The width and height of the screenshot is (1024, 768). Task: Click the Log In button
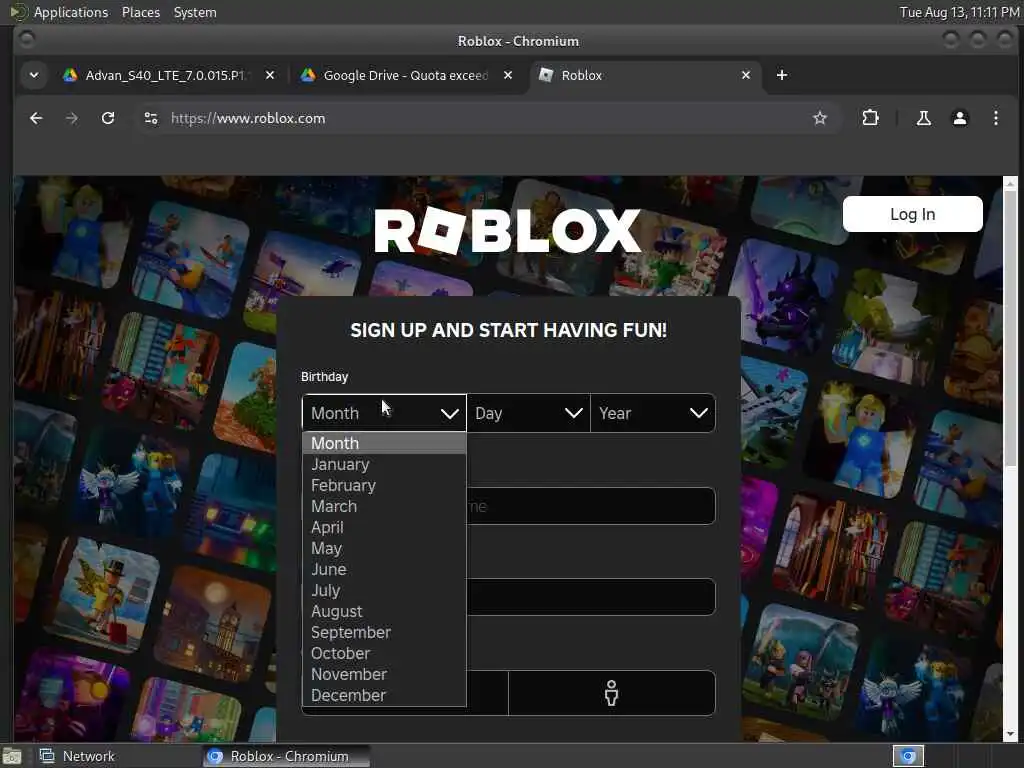912,214
